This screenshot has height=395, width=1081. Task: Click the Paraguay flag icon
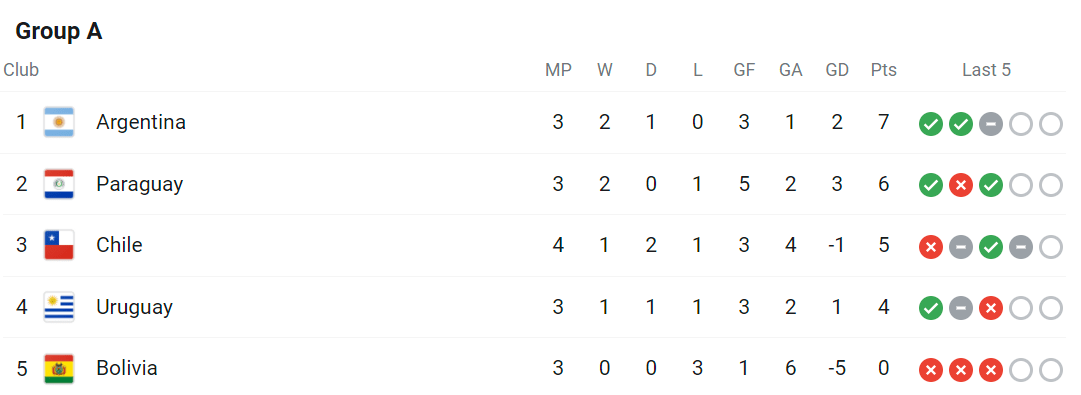[59, 184]
